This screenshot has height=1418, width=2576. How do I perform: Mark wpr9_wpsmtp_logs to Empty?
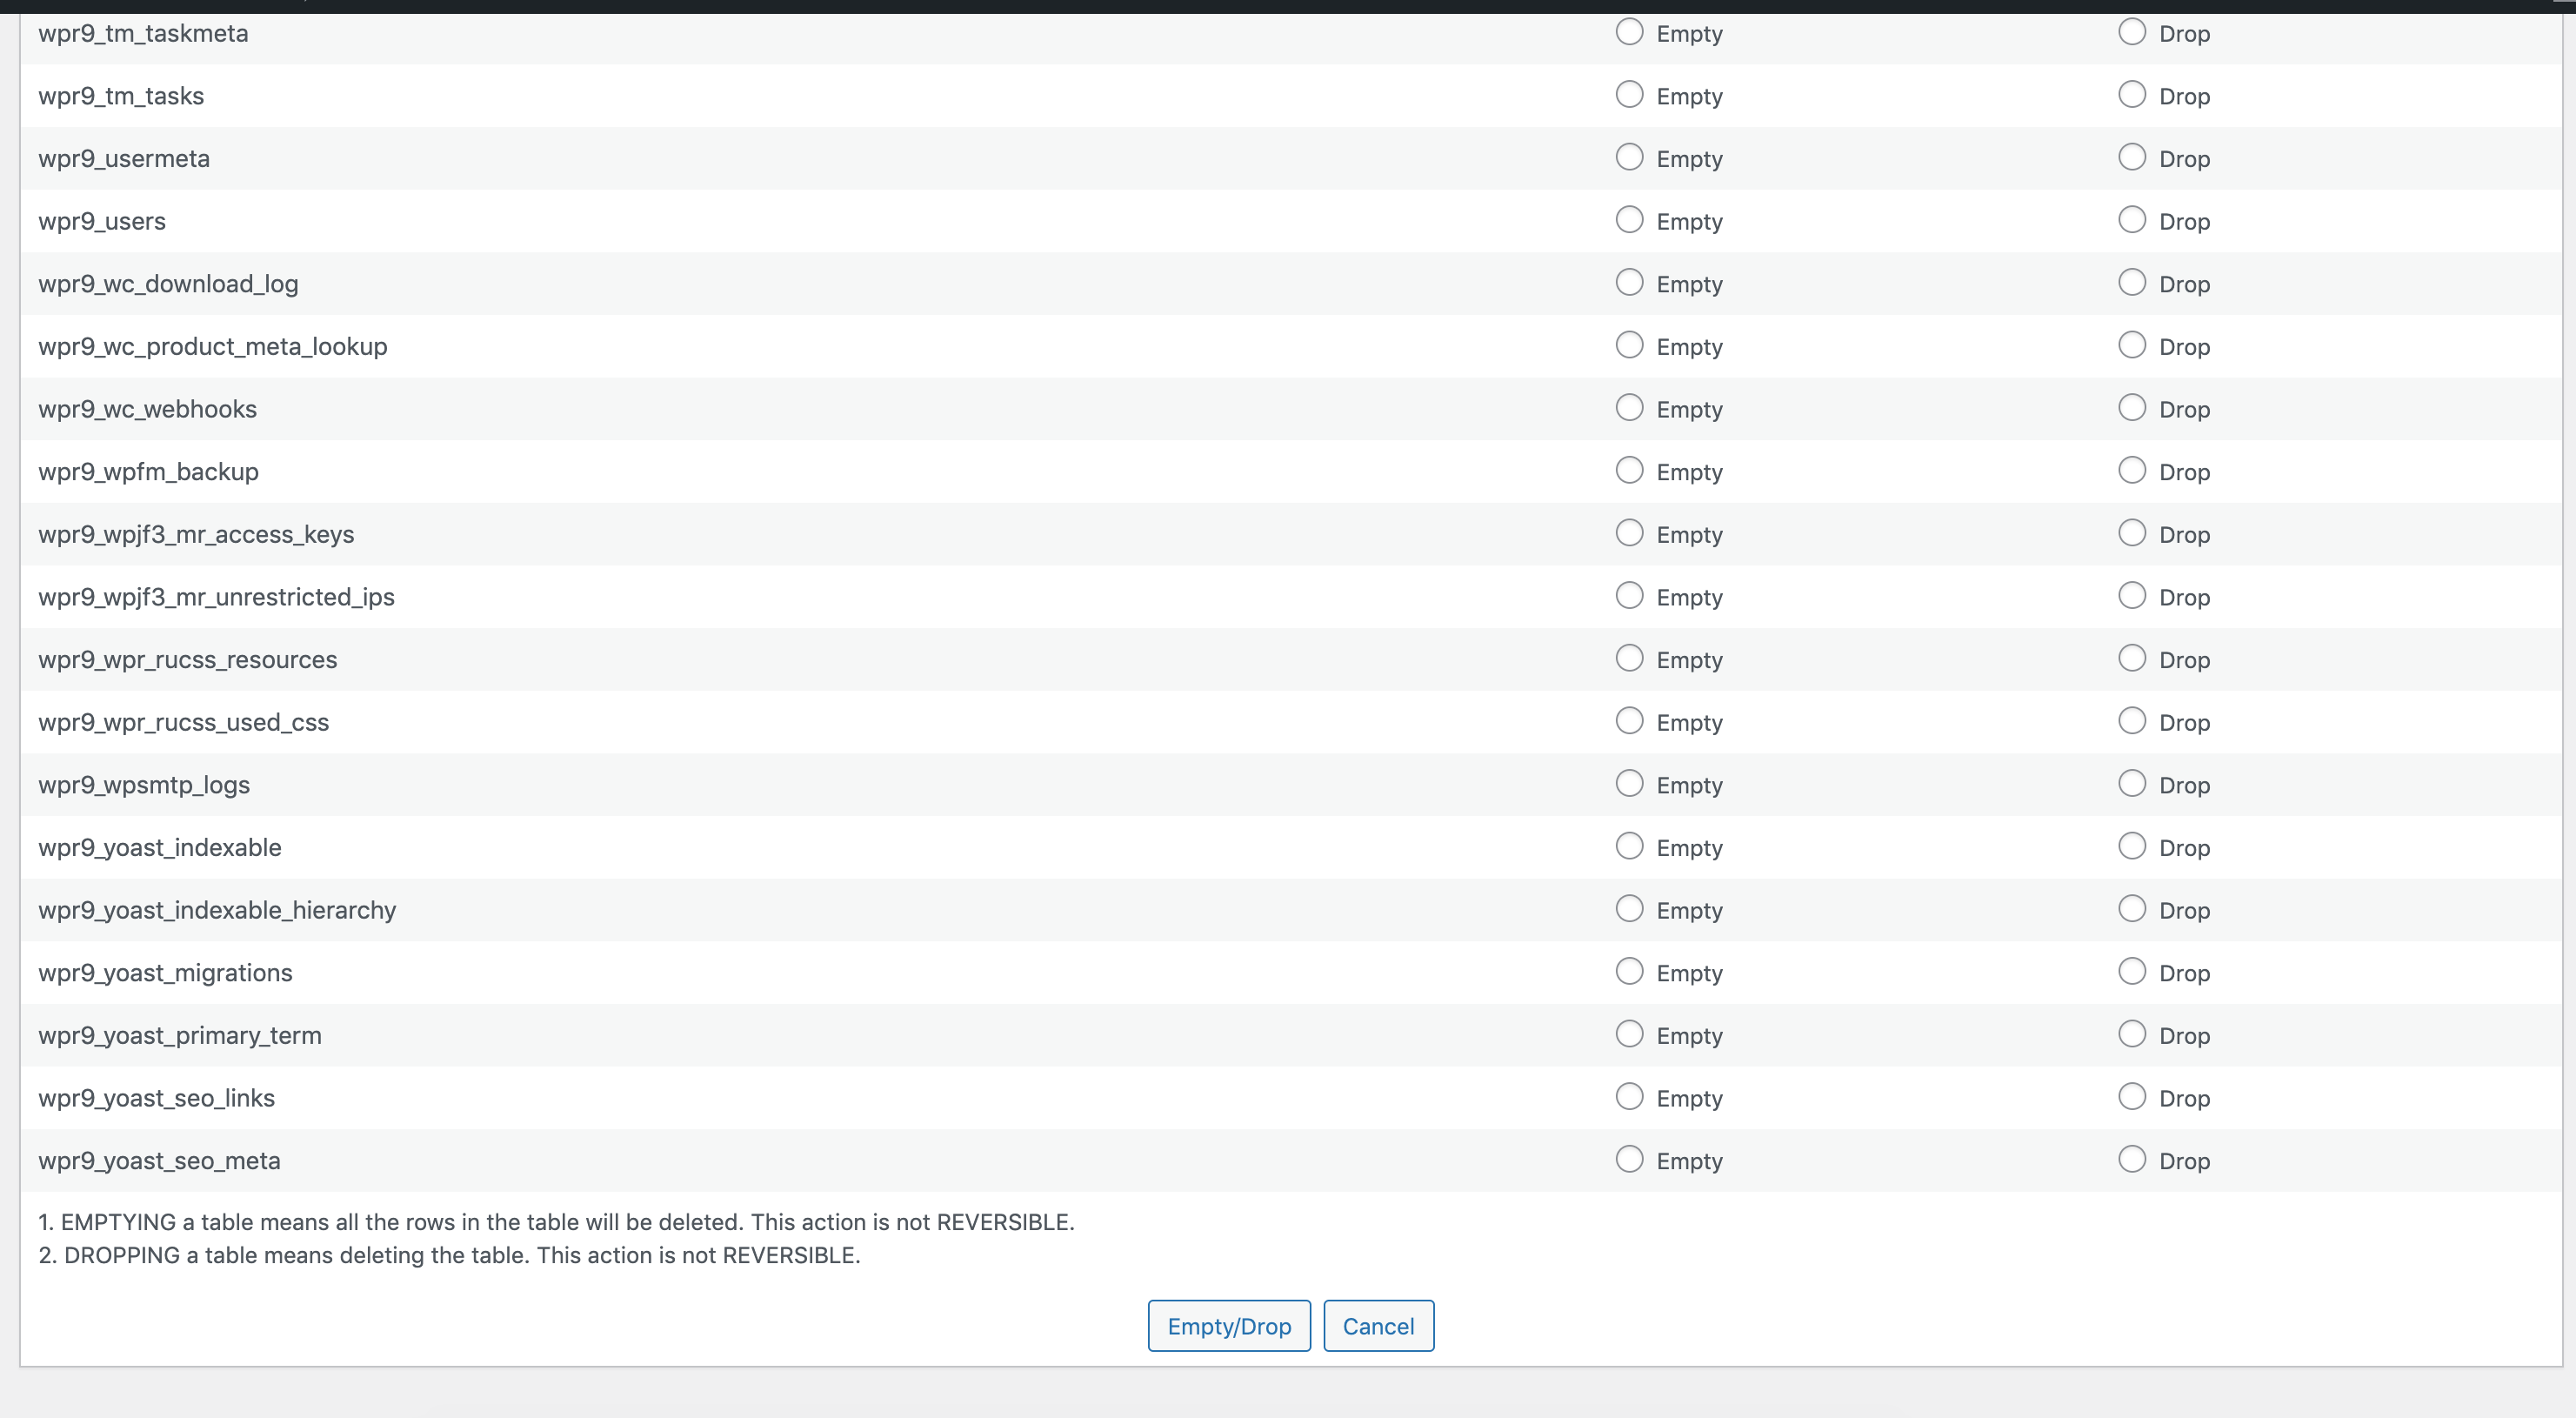(x=1629, y=784)
